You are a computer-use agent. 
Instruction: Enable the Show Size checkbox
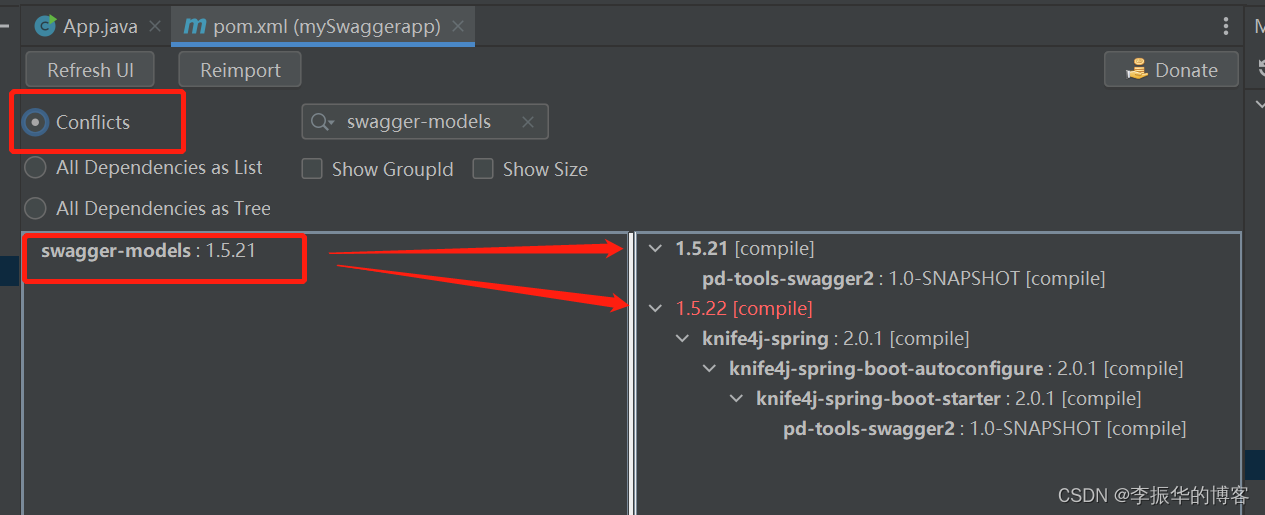(483, 169)
